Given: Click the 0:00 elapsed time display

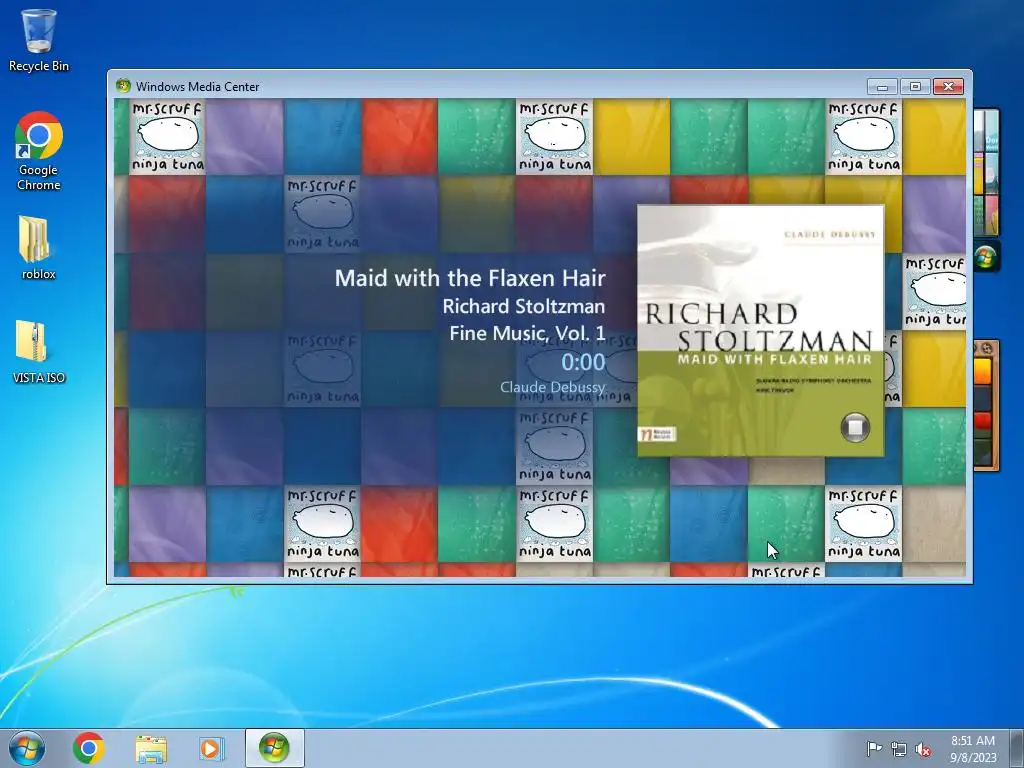Looking at the screenshot, I should 583,362.
